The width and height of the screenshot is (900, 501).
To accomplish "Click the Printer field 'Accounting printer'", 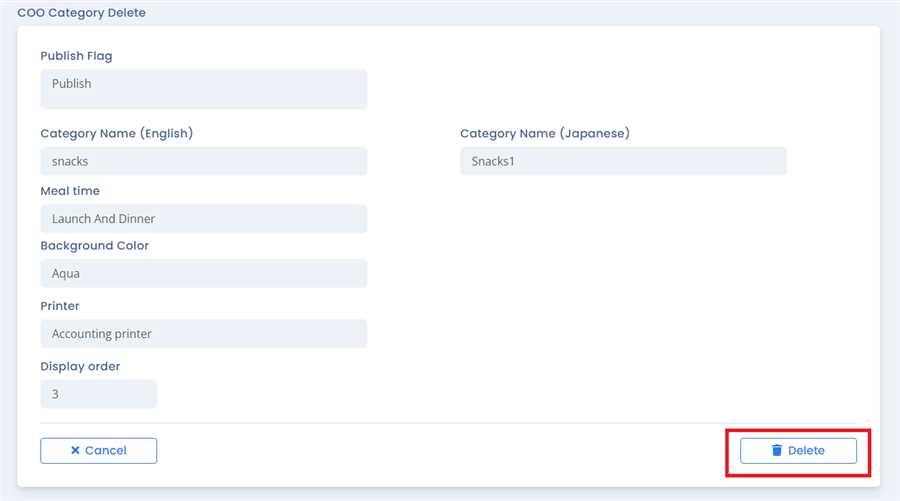I will 203,334.
